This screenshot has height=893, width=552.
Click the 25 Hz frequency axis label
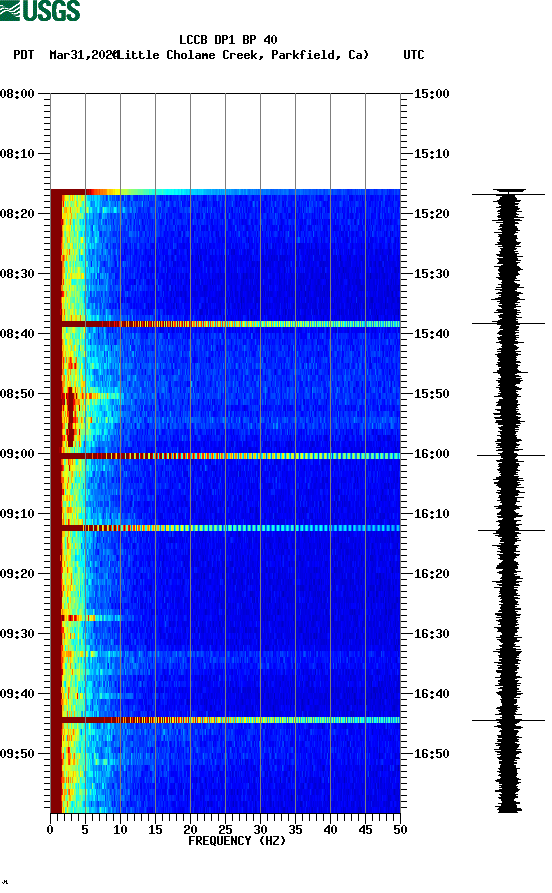[225, 830]
